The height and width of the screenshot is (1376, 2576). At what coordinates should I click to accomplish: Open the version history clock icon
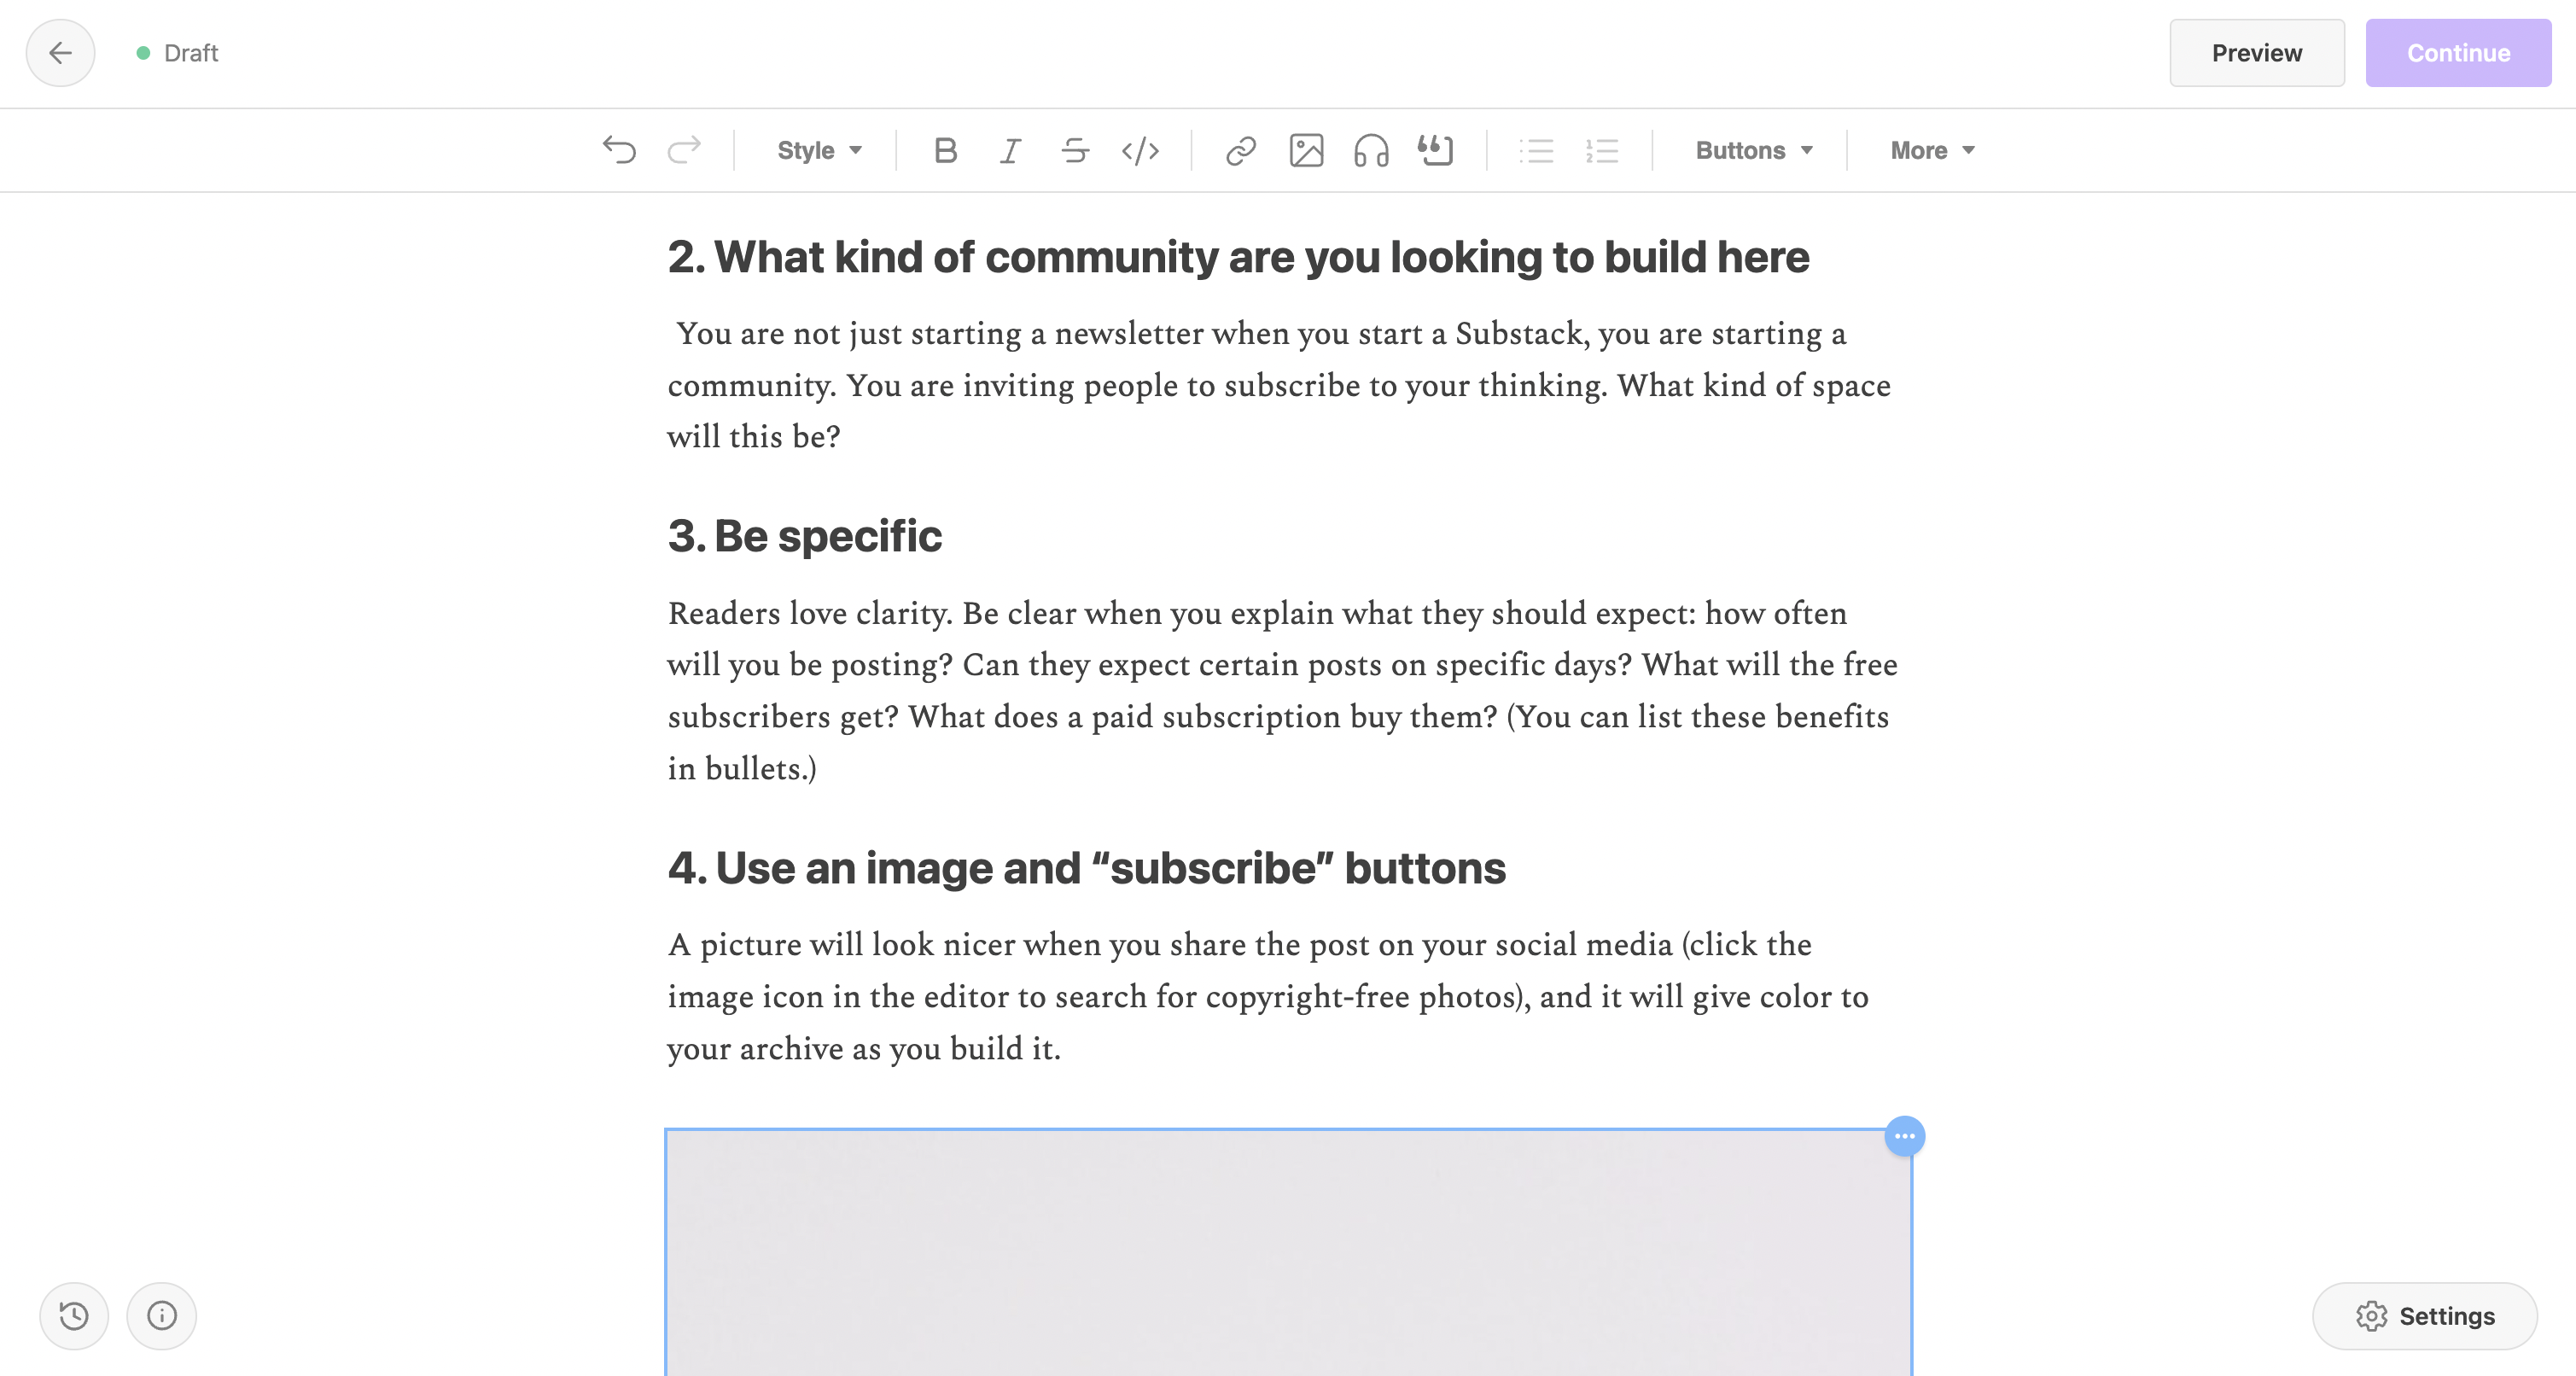pos(74,1316)
